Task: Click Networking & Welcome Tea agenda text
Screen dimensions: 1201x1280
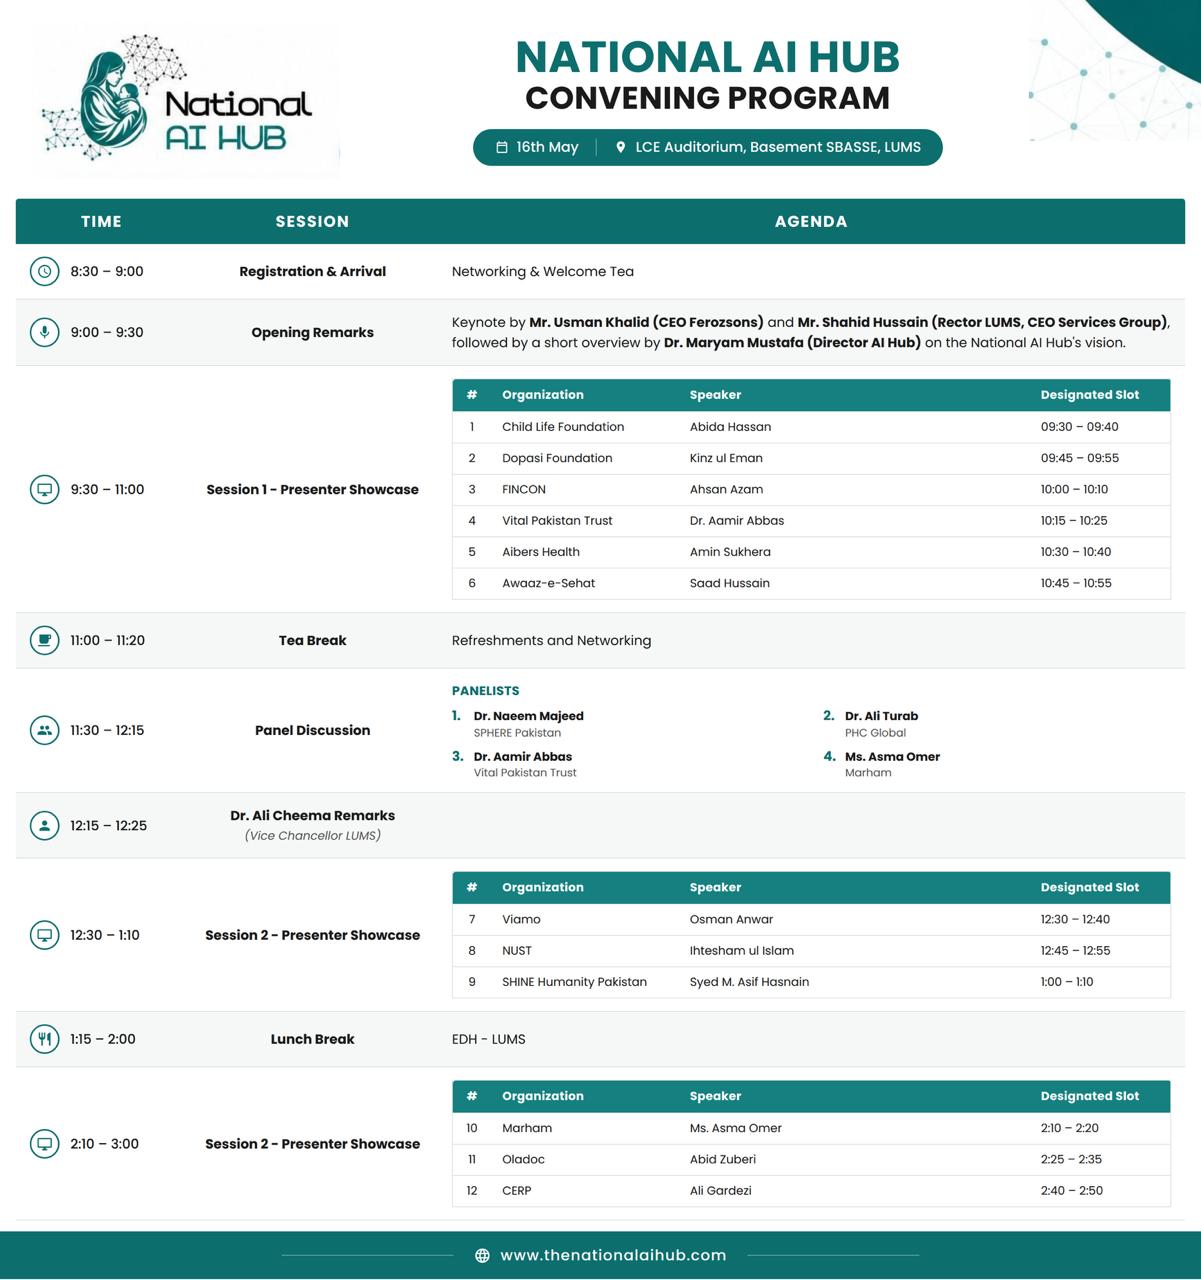Action: [x=543, y=271]
